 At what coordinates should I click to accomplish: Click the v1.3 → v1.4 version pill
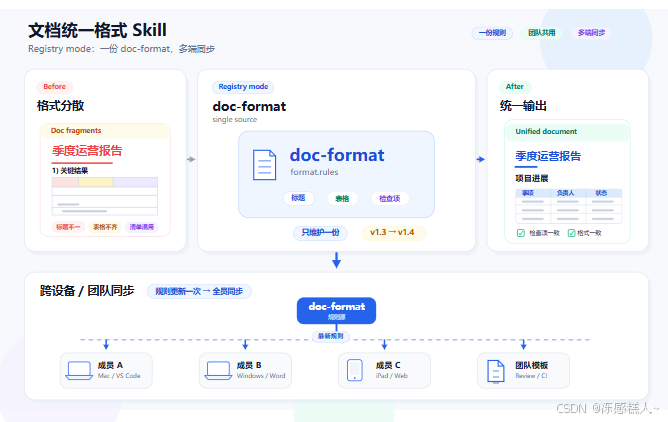coord(392,233)
